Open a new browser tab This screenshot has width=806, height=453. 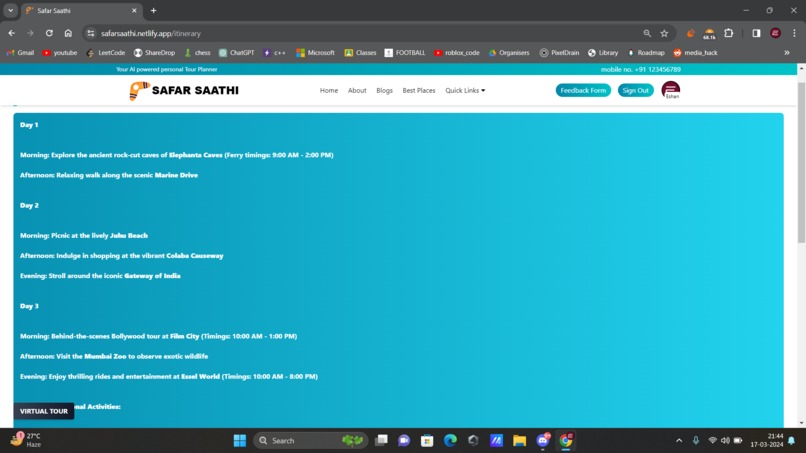click(x=153, y=10)
